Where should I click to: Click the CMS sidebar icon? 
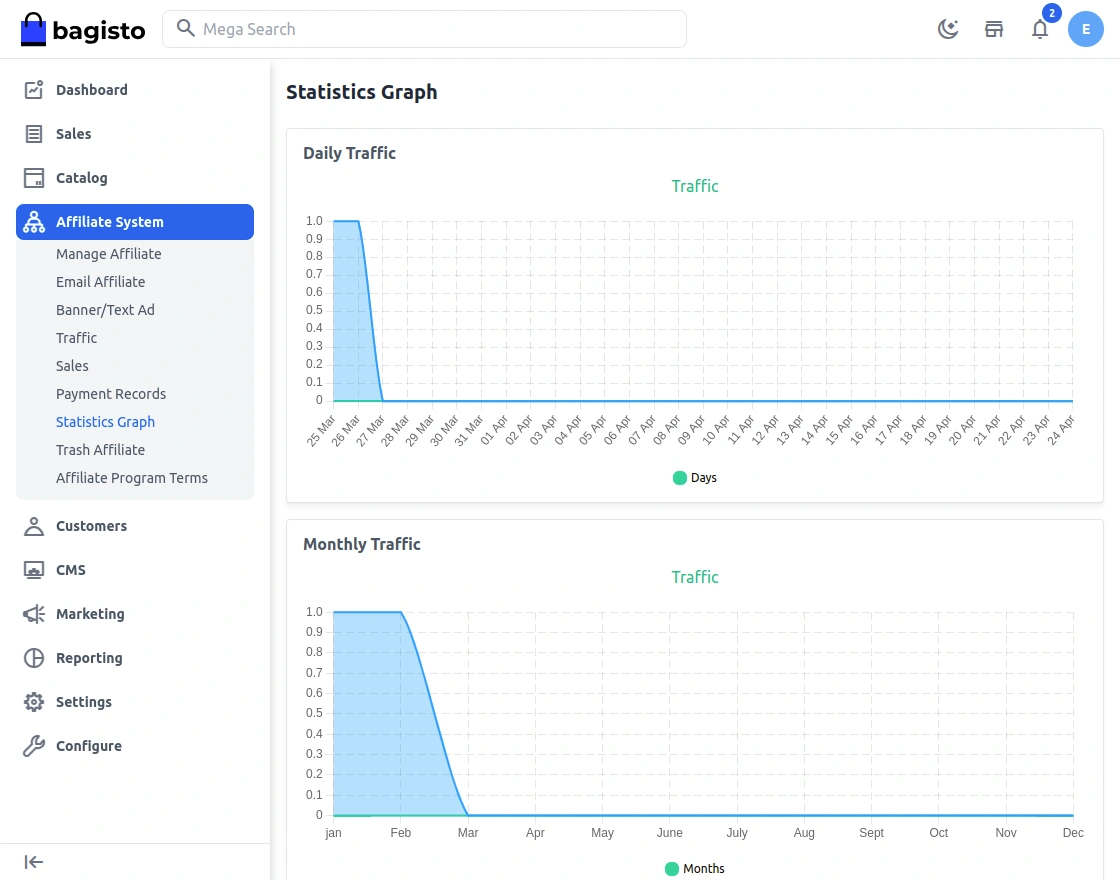pos(32,569)
